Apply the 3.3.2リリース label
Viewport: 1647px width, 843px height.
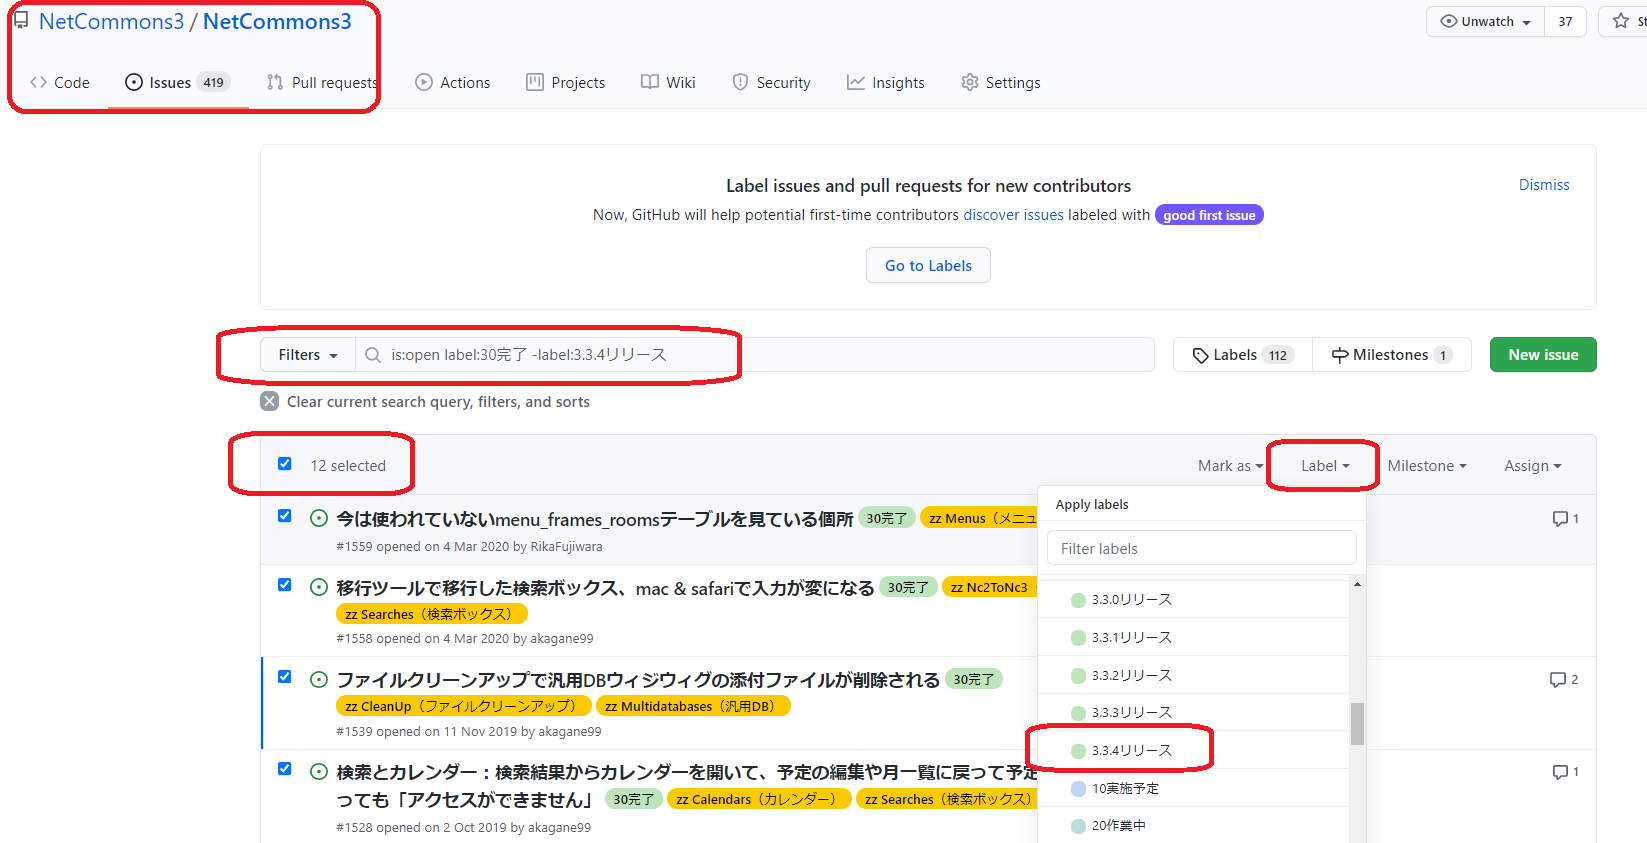[1194, 675]
